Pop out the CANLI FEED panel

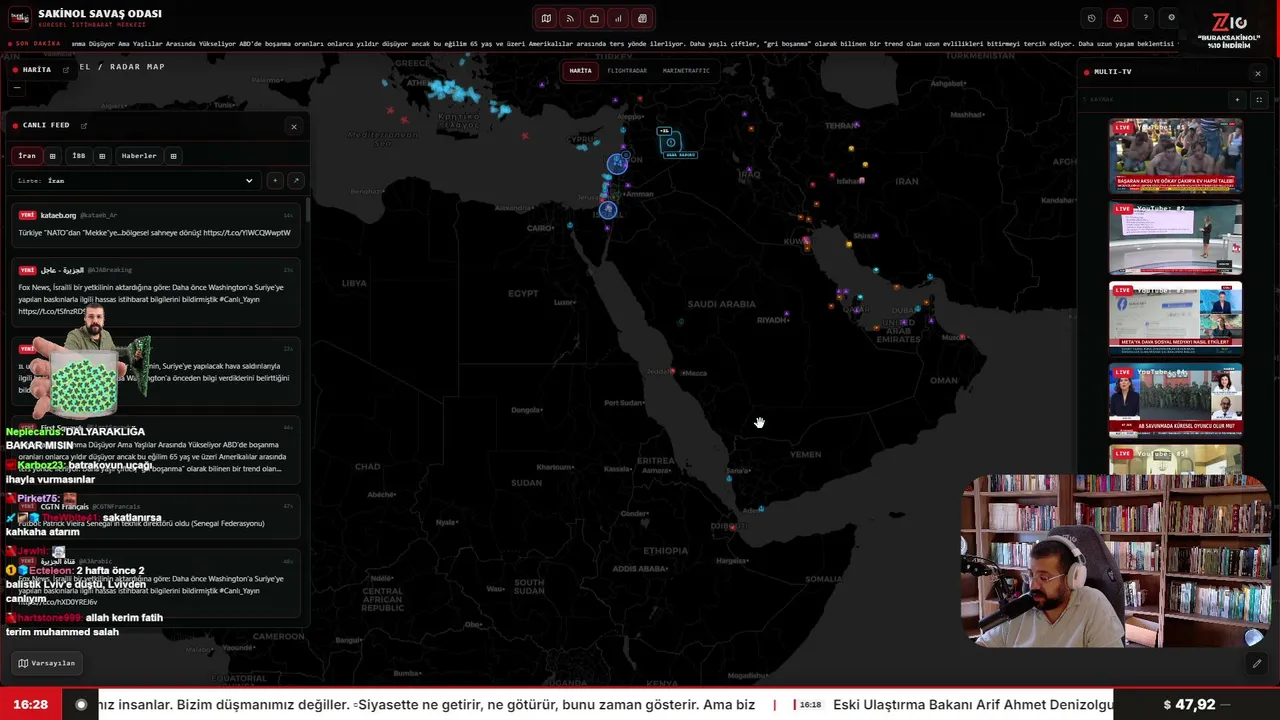(x=84, y=126)
